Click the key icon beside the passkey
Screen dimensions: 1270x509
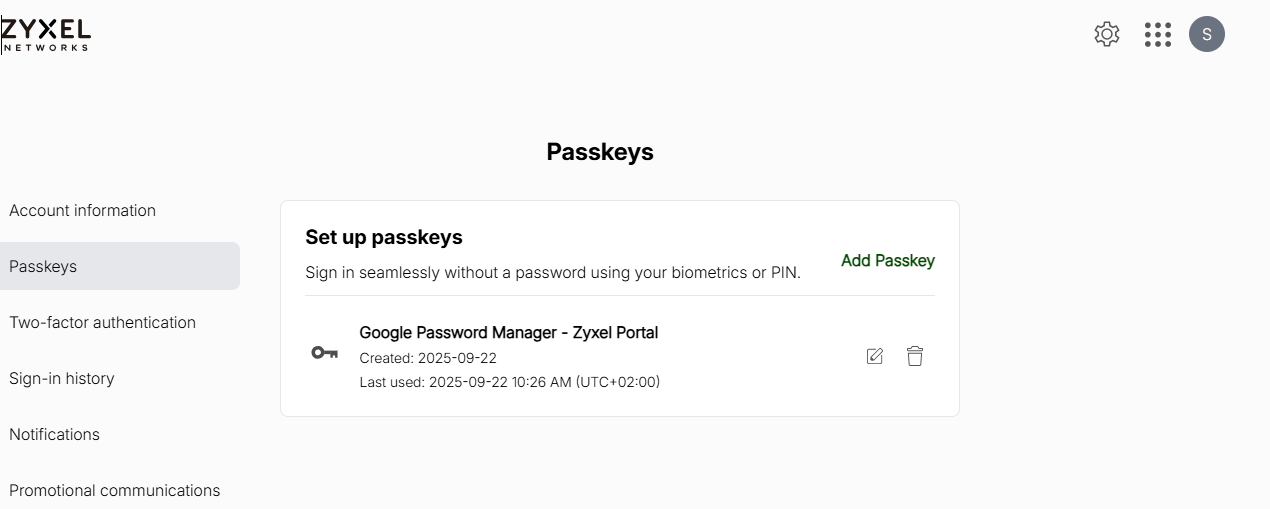click(325, 353)
